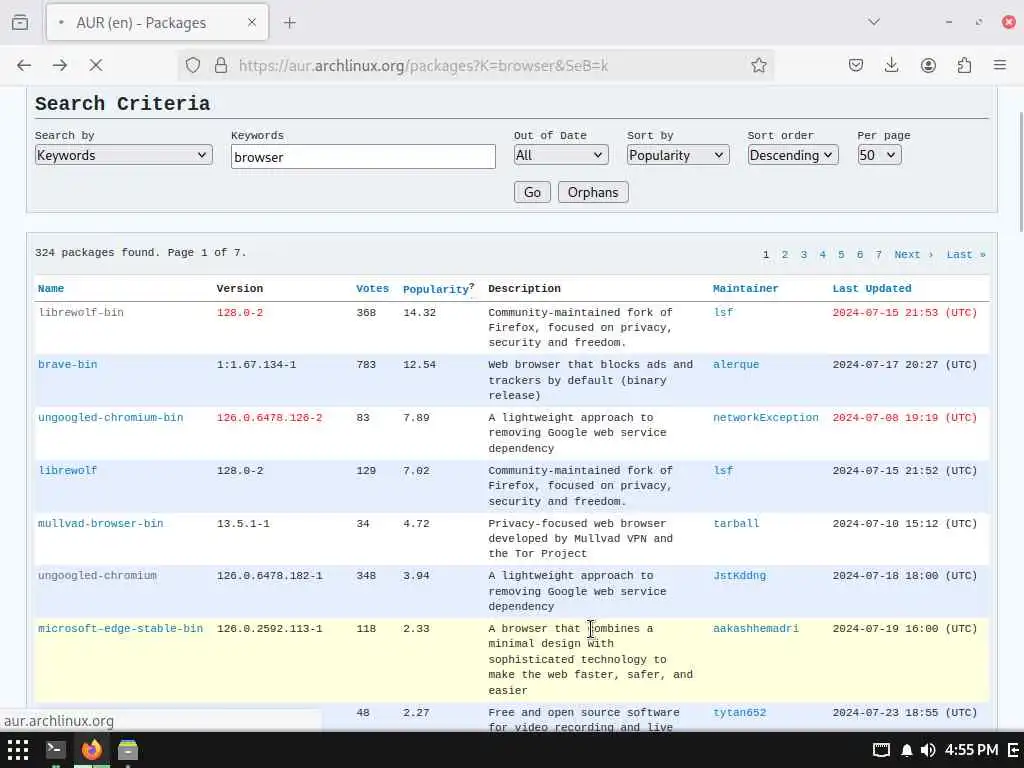Open the volume speaker tray icon
Image resolution: width=1024 pixels, height=768 pixels.
[x=927, y=750]
